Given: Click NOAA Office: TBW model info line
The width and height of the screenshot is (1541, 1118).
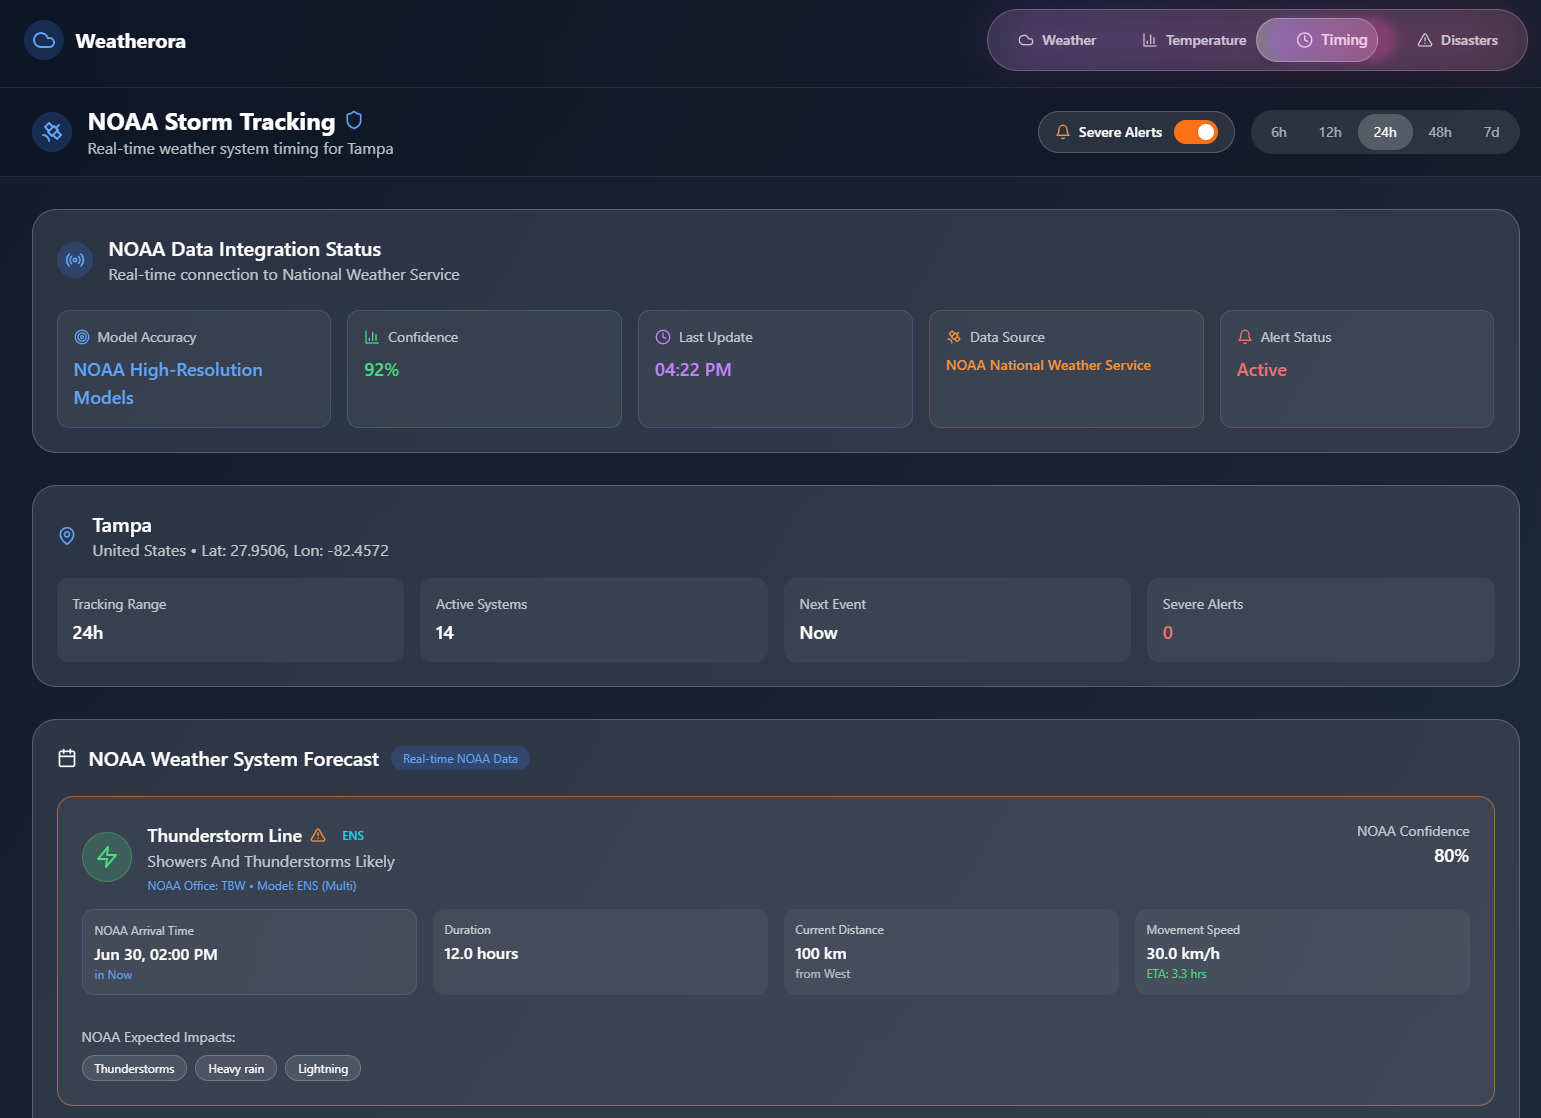Looking at the screenshot, I should click(252, 886).
